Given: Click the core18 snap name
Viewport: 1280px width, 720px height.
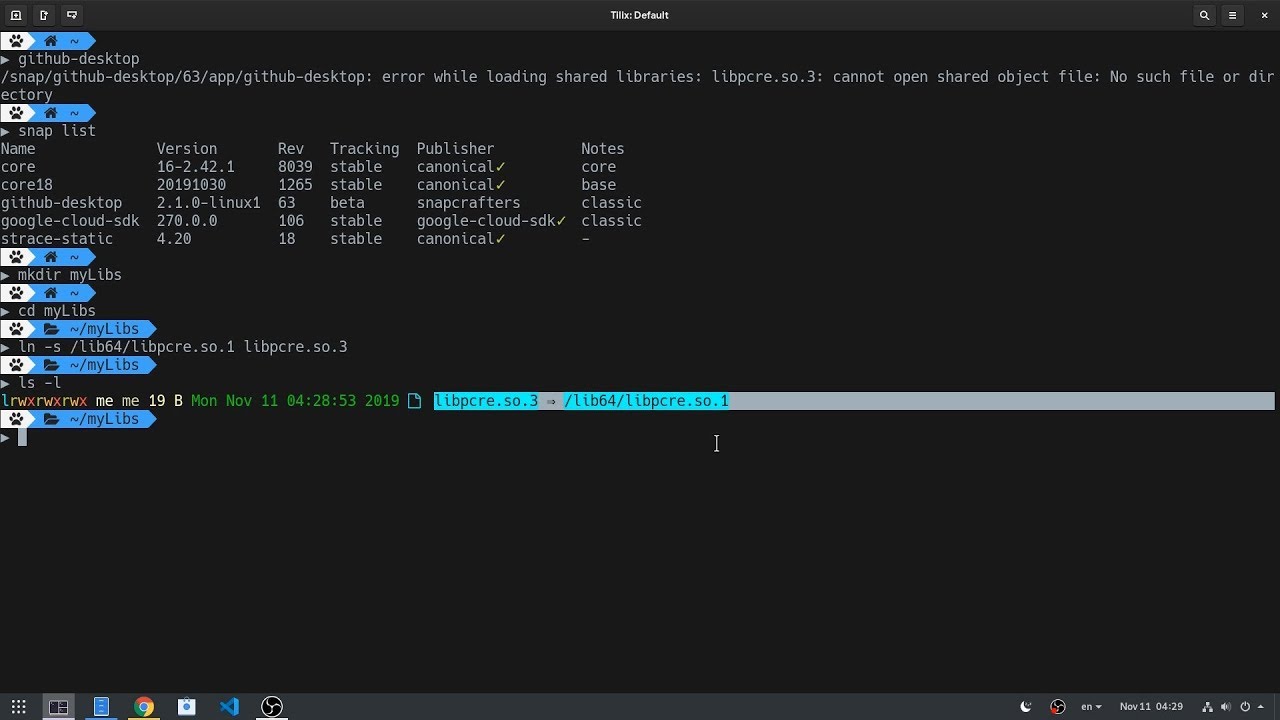Looking at the screenshot, I should pyautogui.click(x=27, y=185).
